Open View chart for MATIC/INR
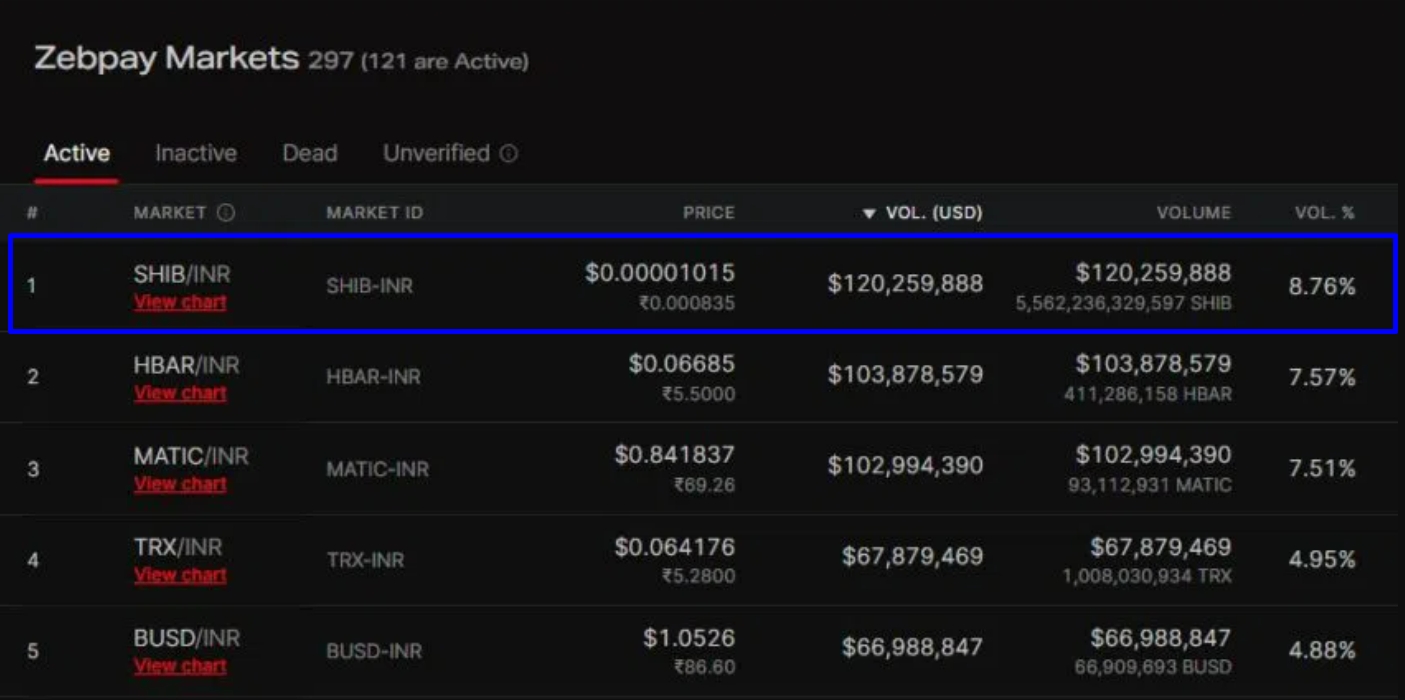This screenshot has height=700, width=1405. (181, 483)
